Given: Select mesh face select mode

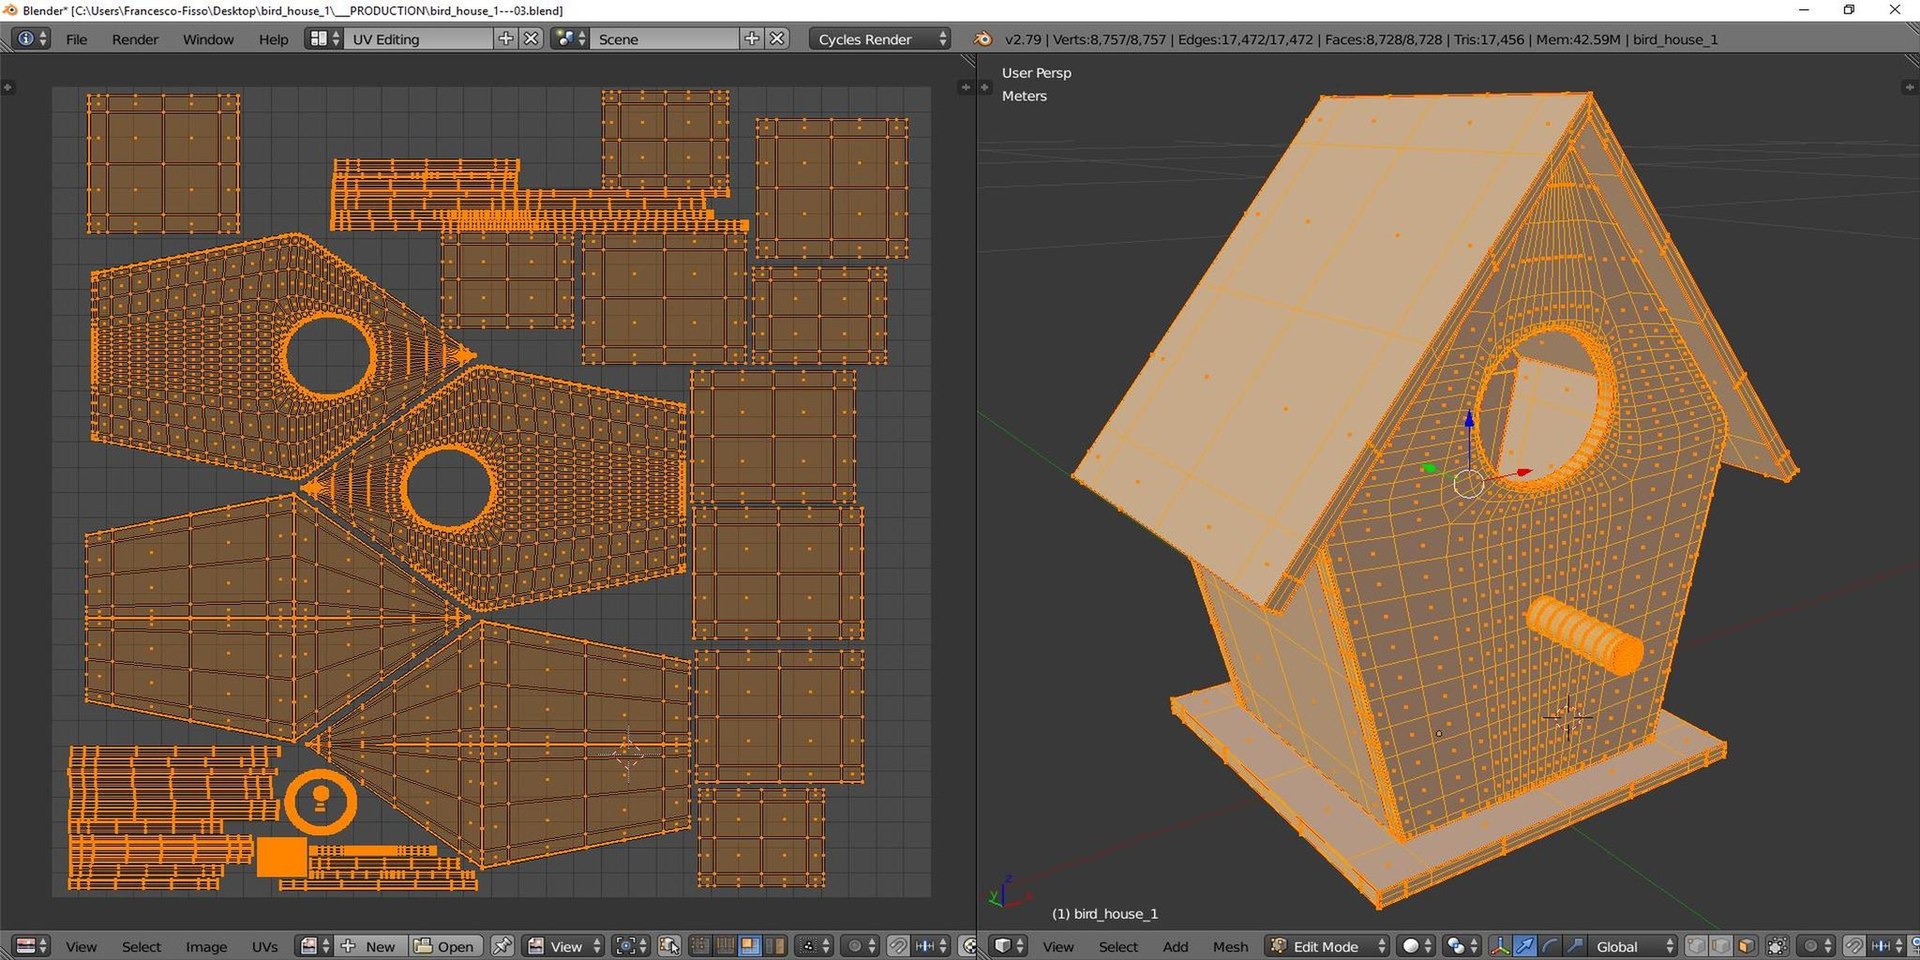Looking at the screenshot, I should point(1746,946).
